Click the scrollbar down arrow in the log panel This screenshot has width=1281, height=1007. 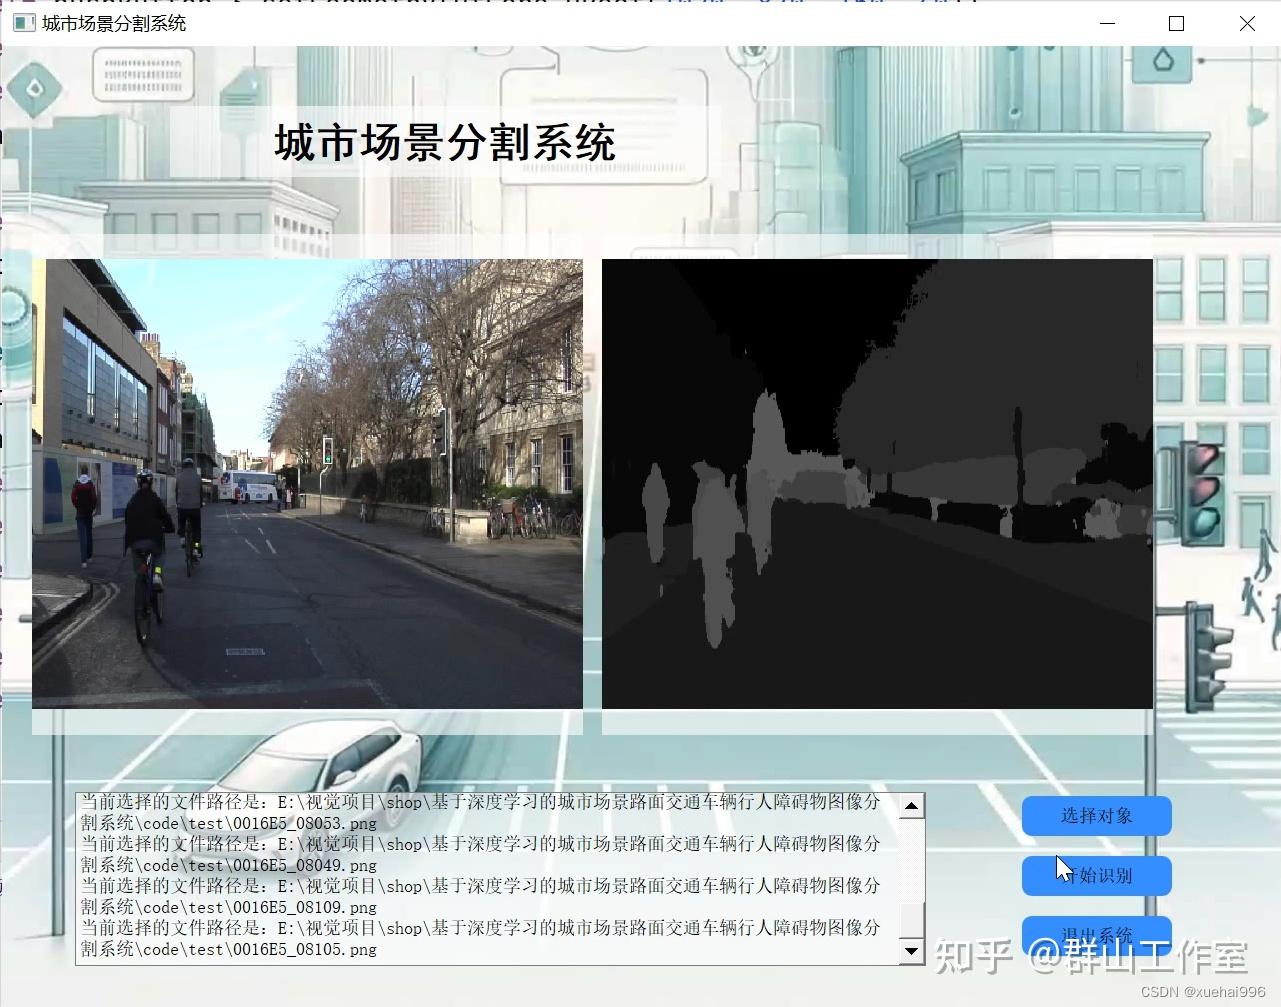(x=910, y=949)
